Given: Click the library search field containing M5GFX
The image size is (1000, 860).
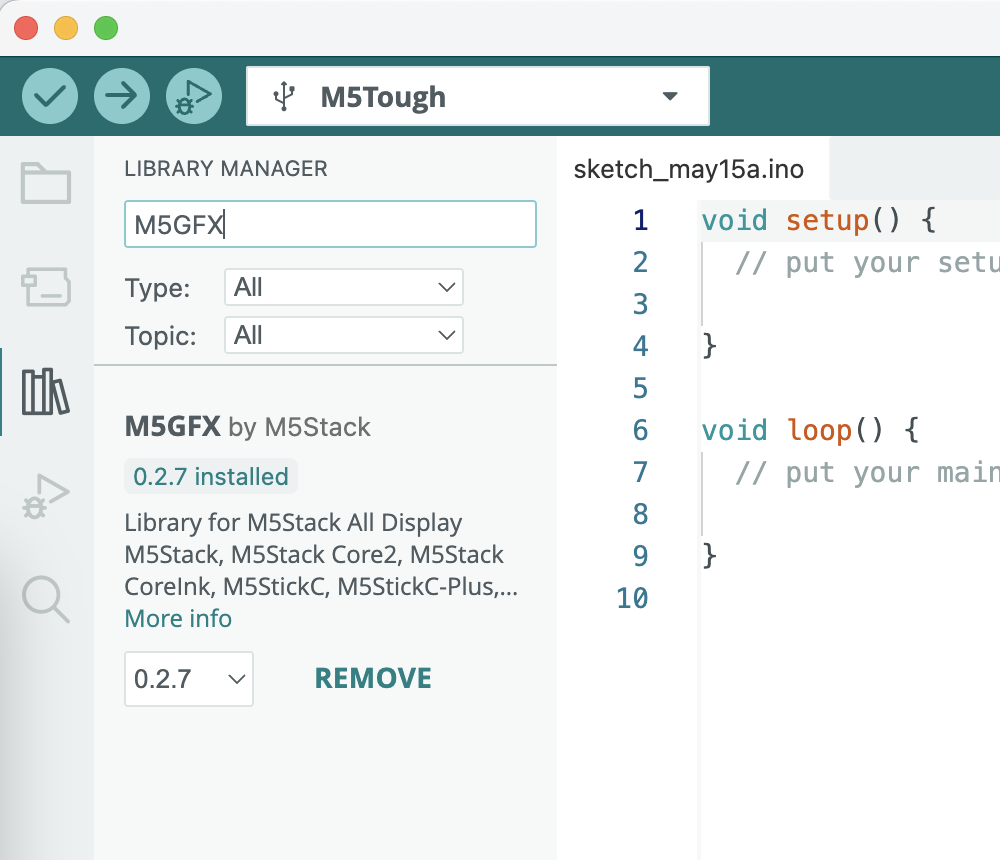Looking at the screenshot, I should pos(330,224).
